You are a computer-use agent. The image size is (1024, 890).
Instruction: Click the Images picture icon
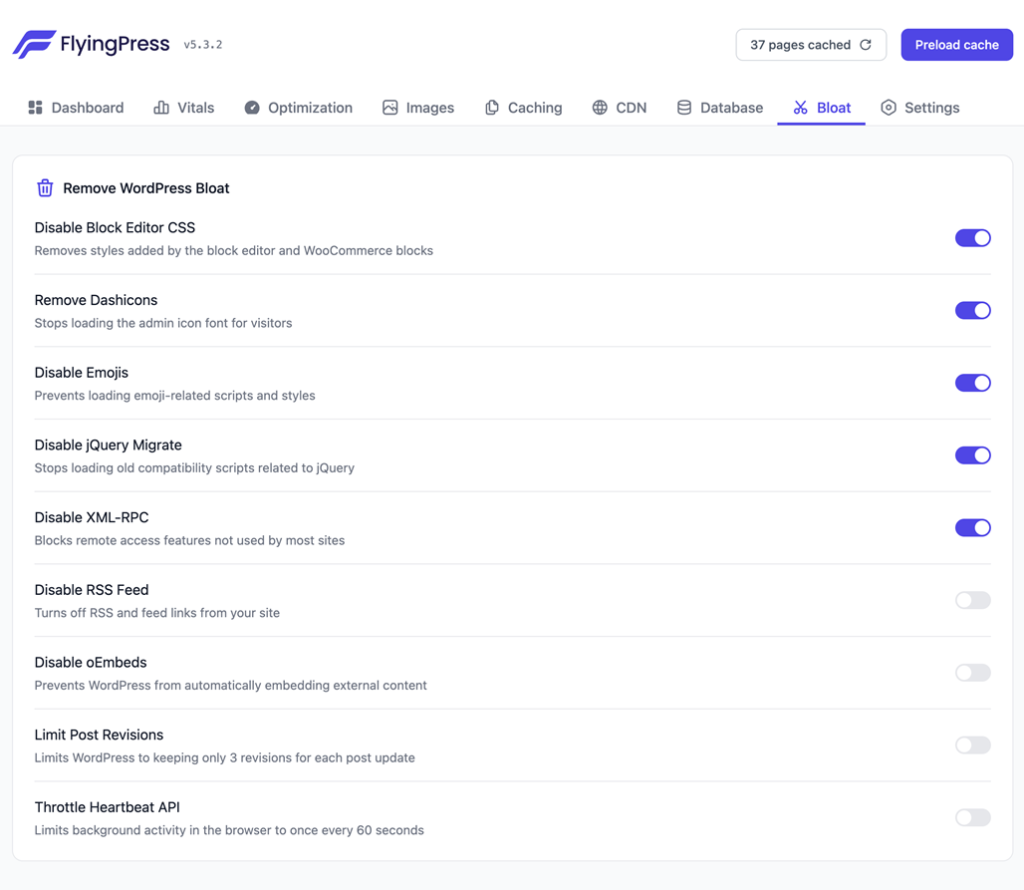(390, 108)
